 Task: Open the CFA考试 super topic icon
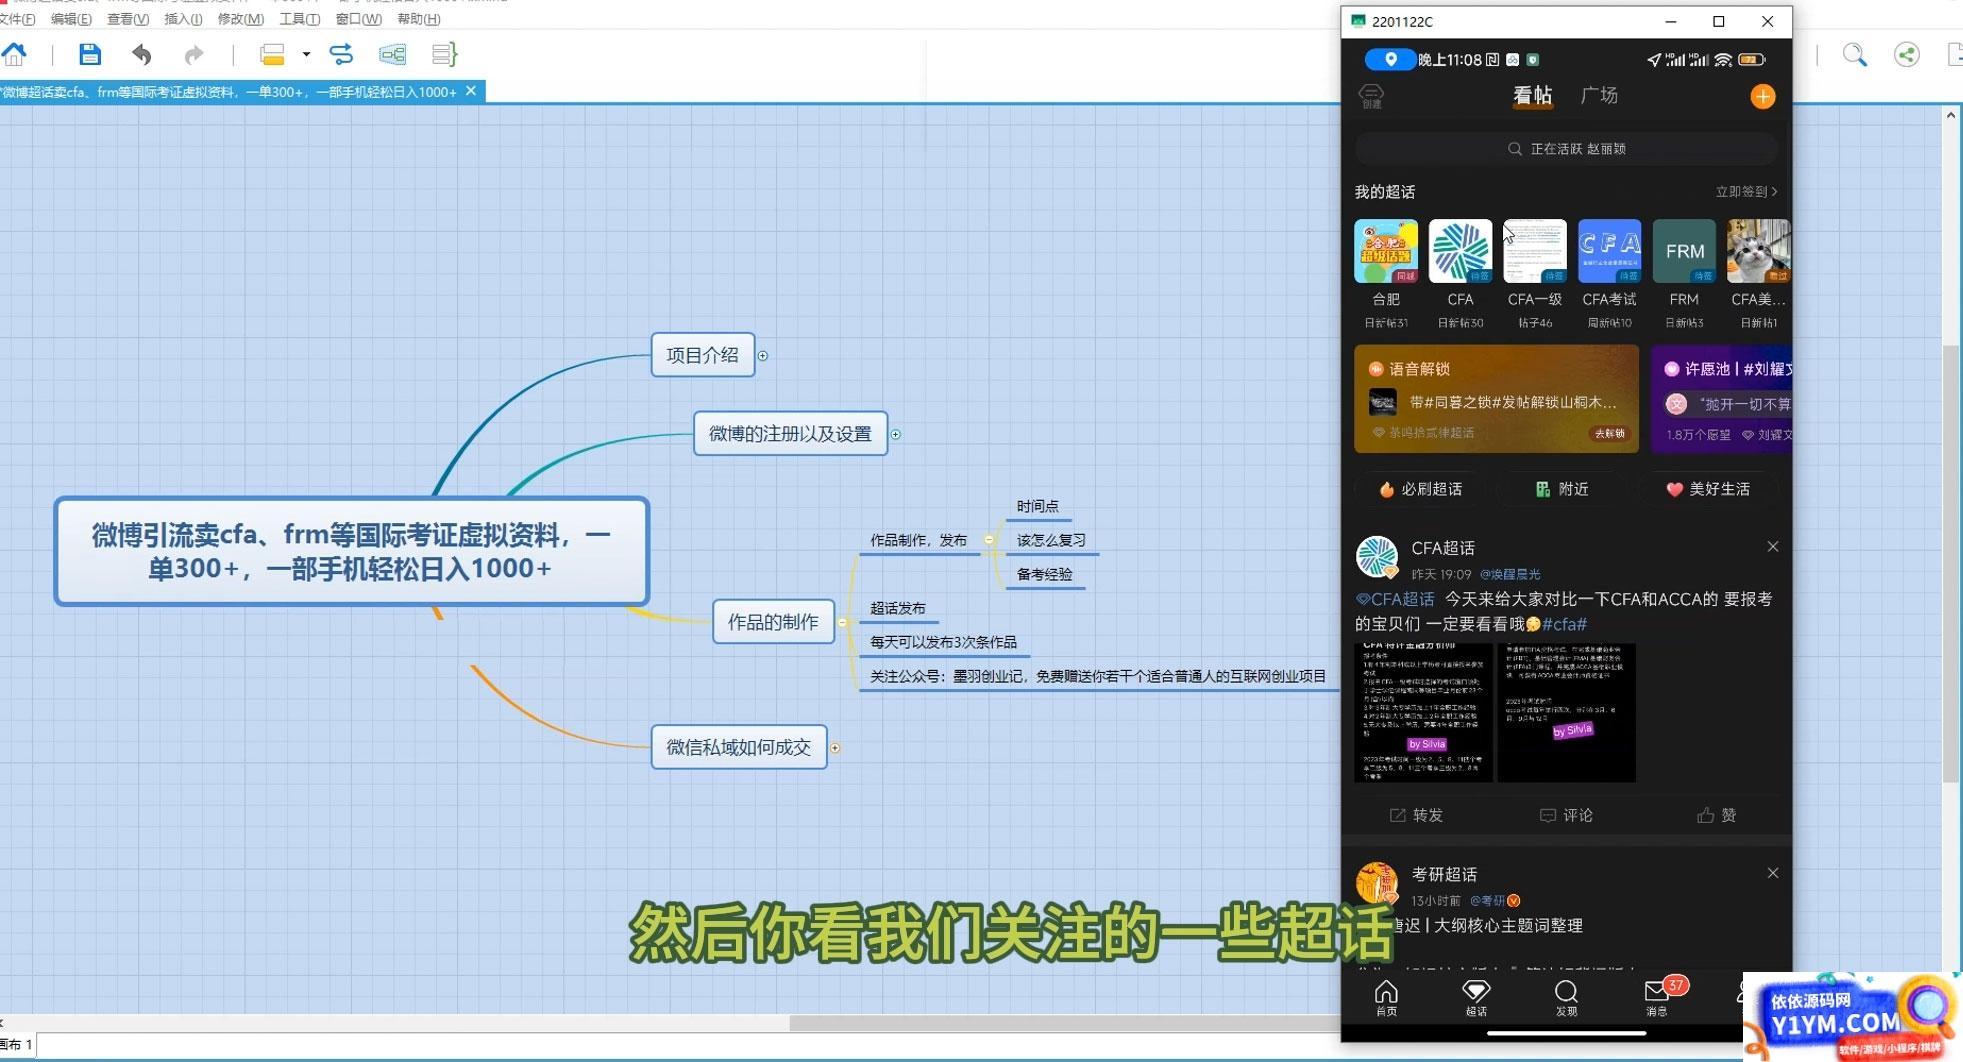1609,251
